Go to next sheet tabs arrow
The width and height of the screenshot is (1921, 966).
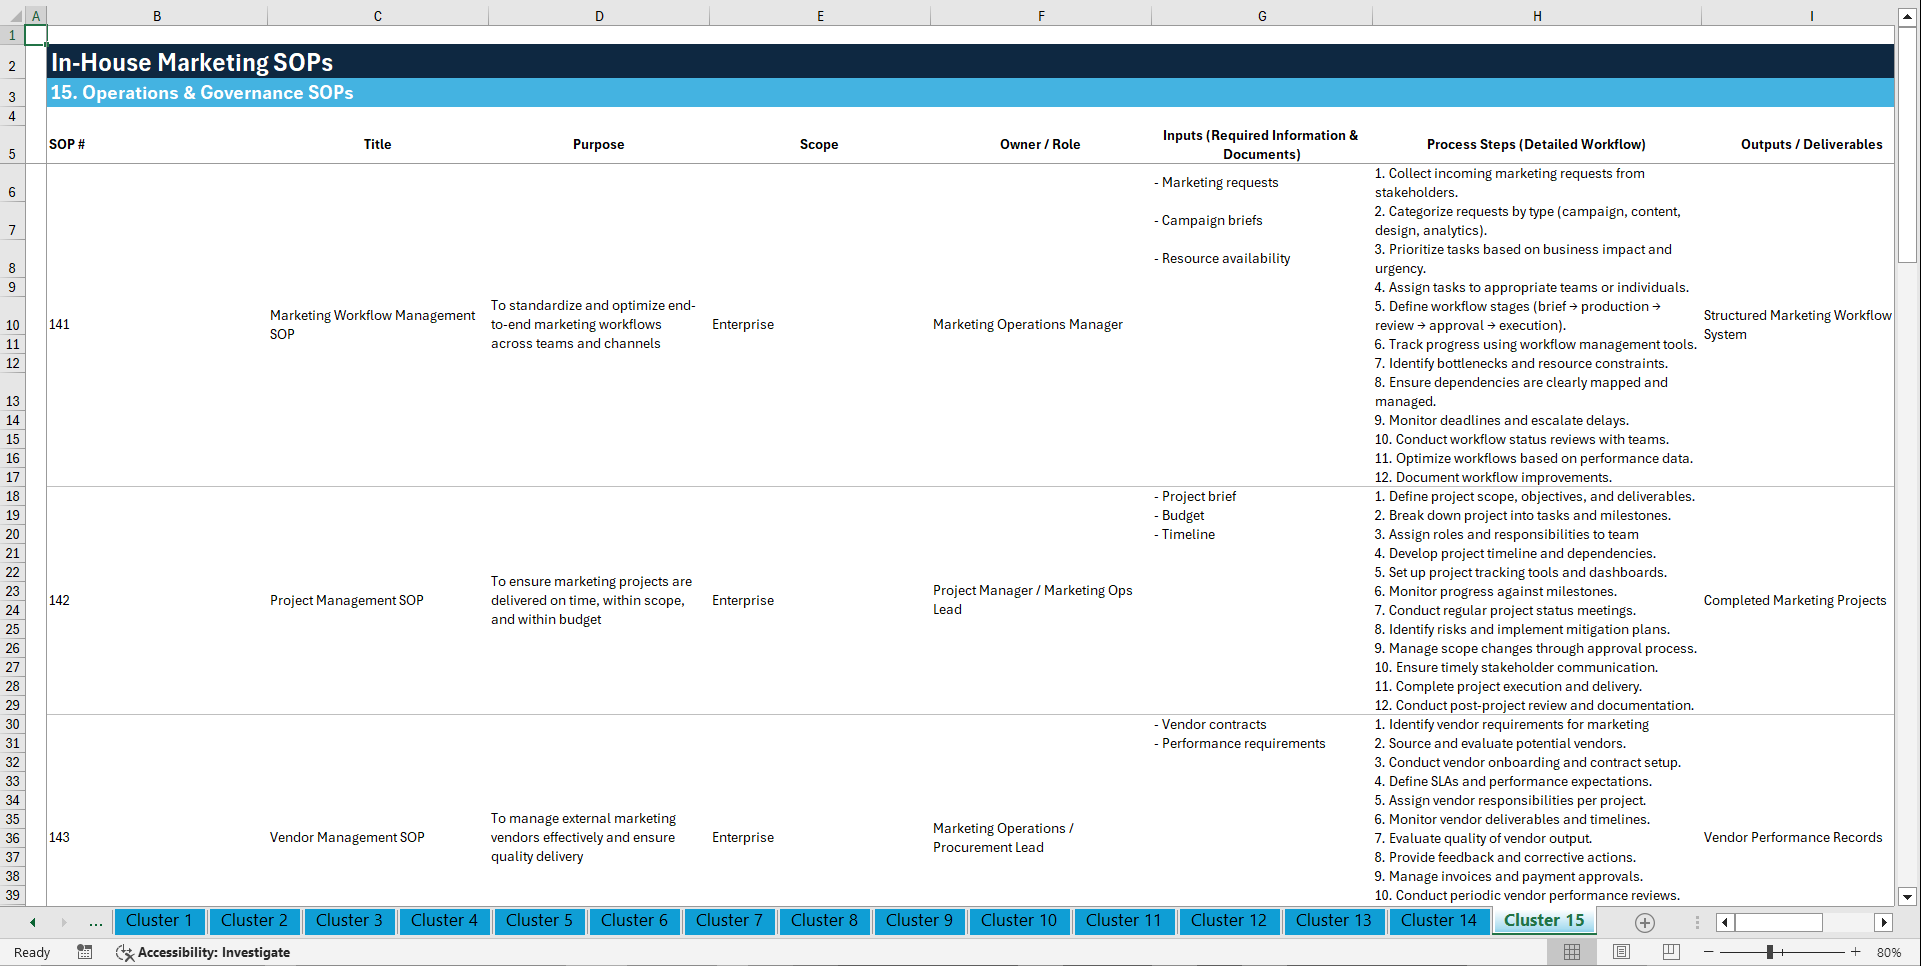coord(64,922)
